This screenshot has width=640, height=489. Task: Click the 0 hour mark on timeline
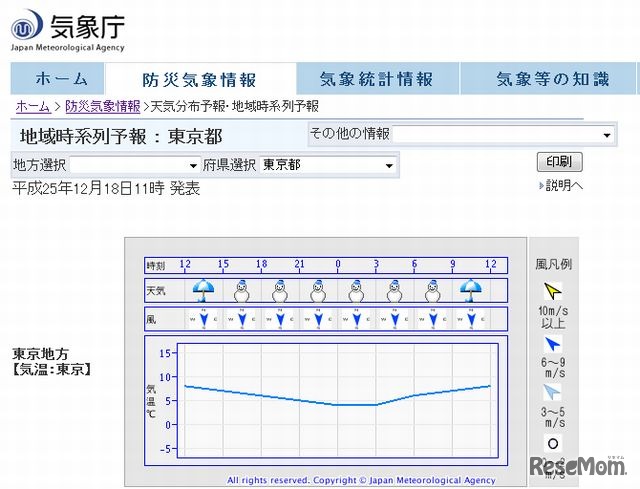[x=338, y=264]
